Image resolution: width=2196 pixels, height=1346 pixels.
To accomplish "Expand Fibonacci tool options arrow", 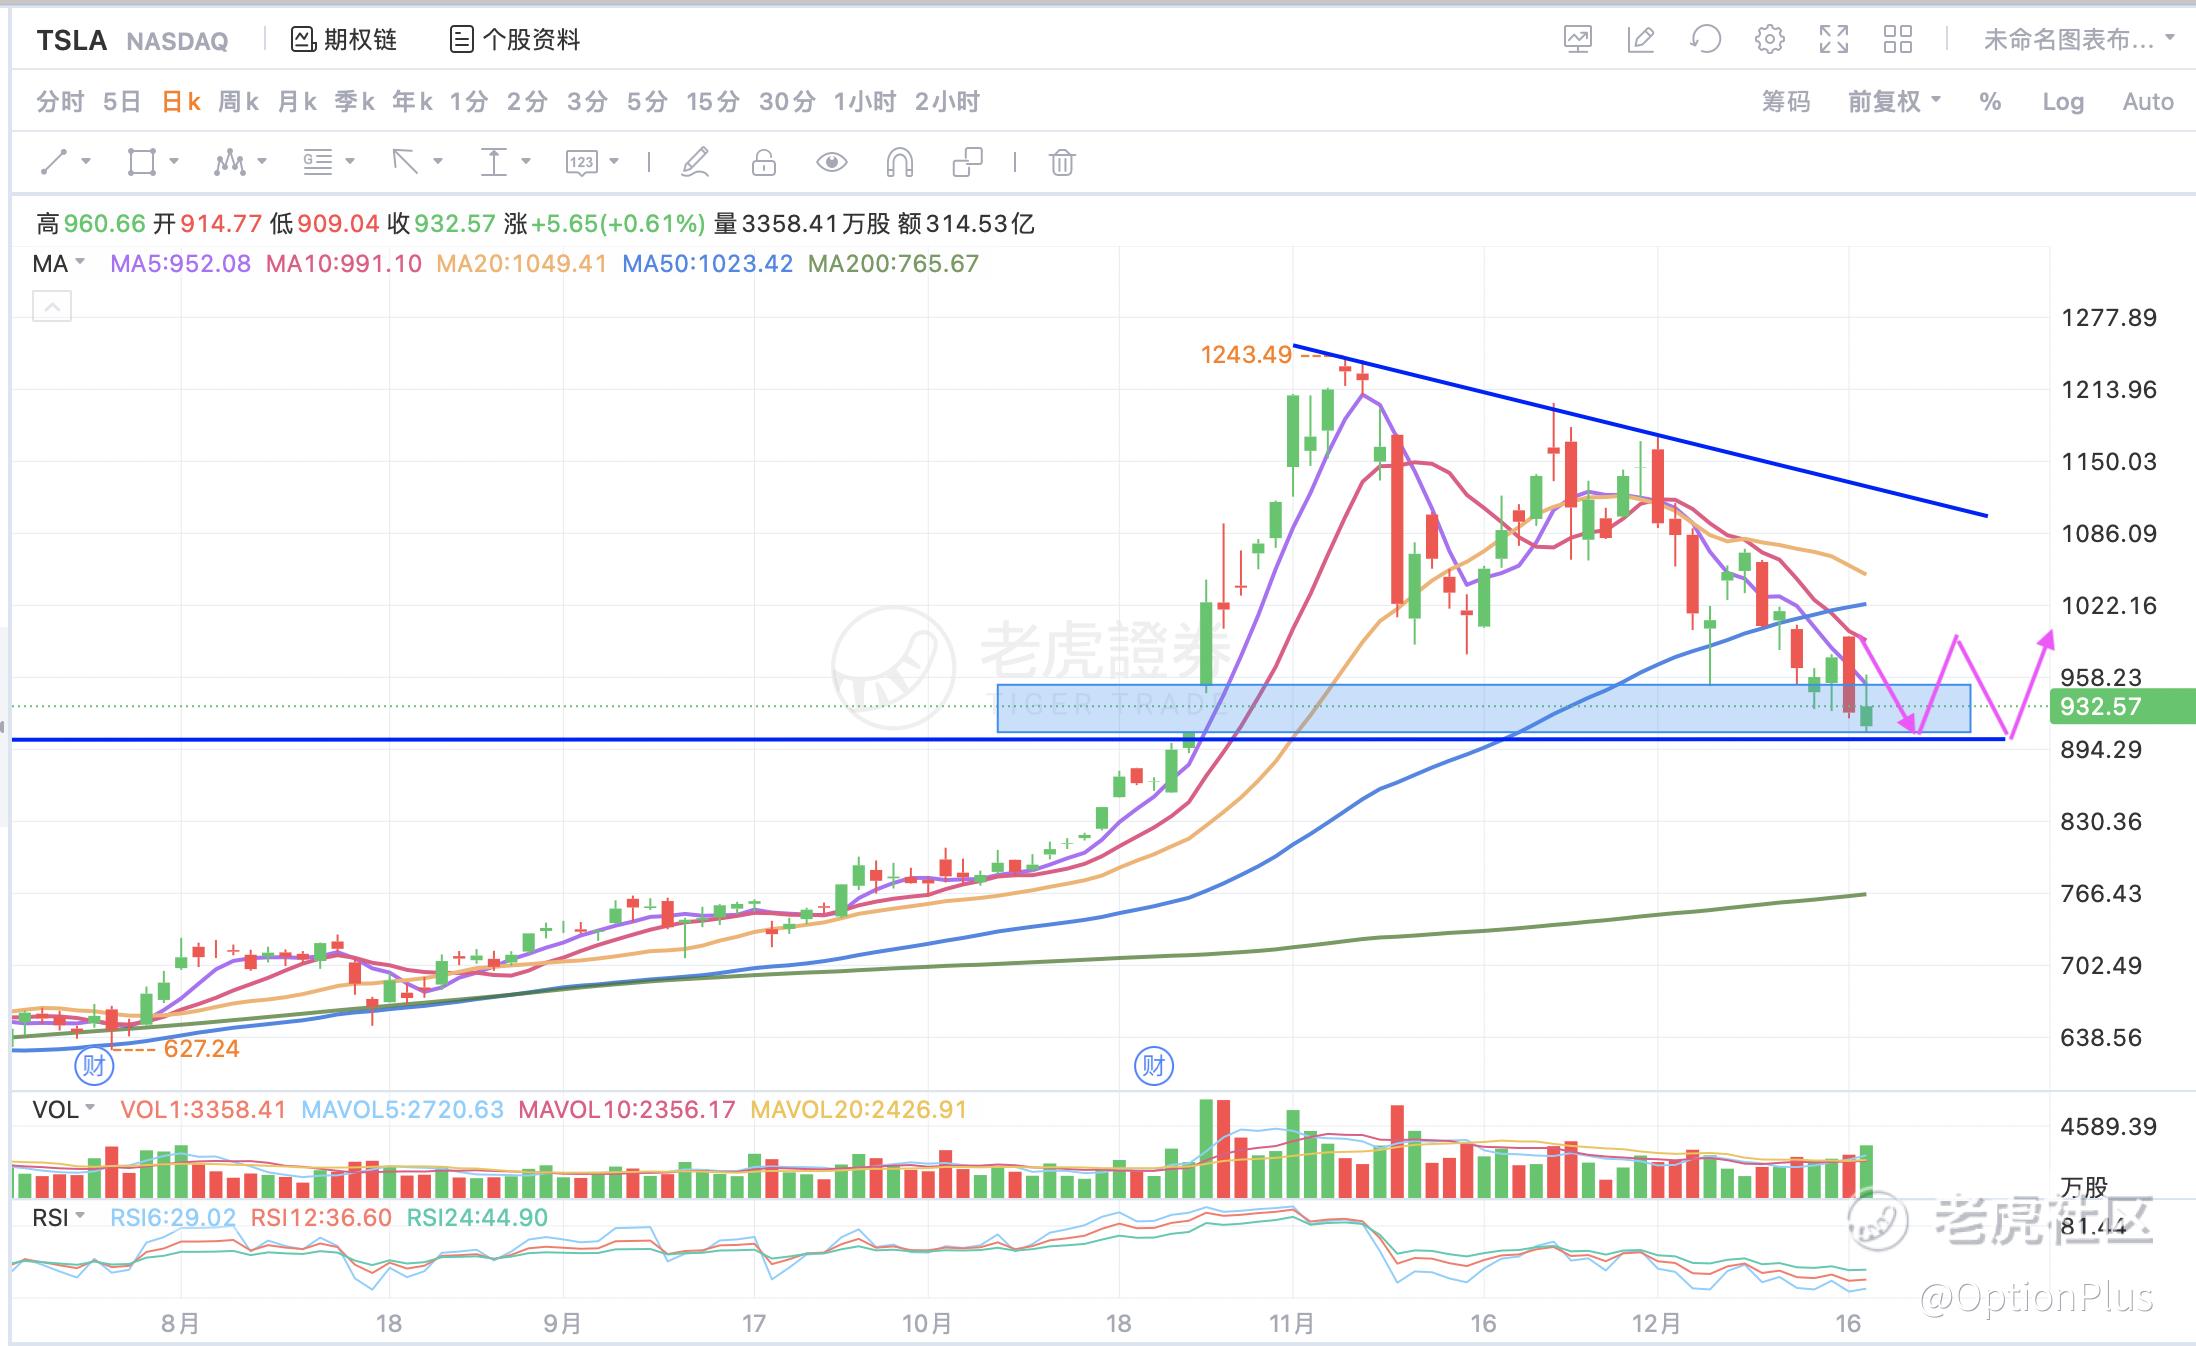I will point(350,161).
